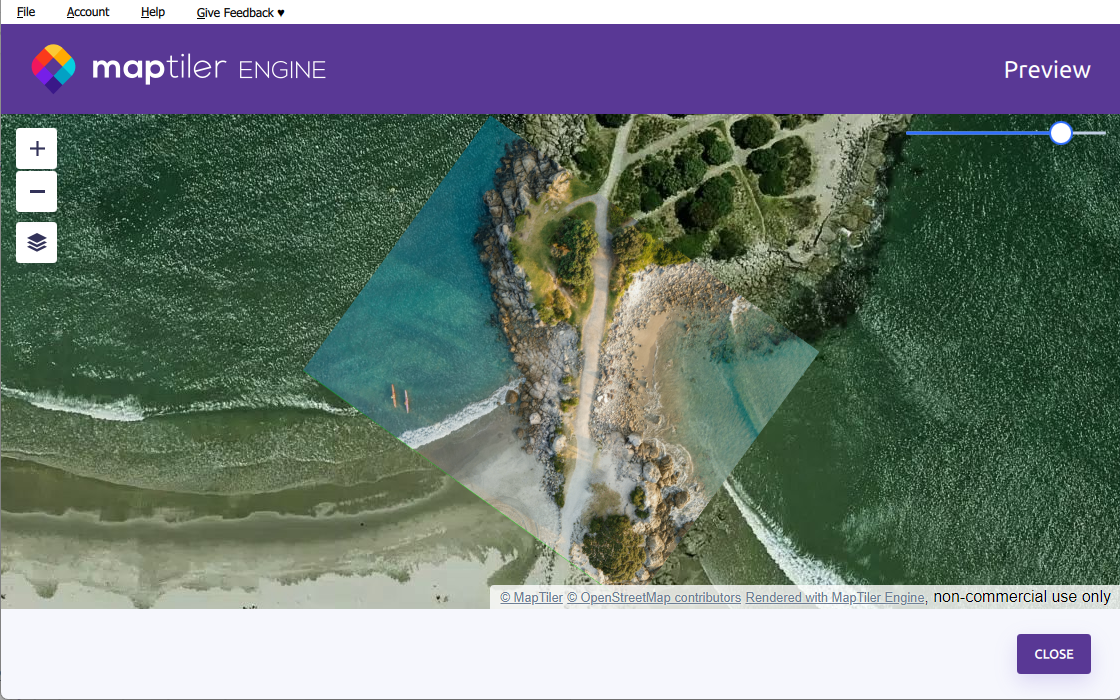Open the OpenStreetMap contributors link
Viewport: 1120px width, 700px height.
[x=654, y=598]
